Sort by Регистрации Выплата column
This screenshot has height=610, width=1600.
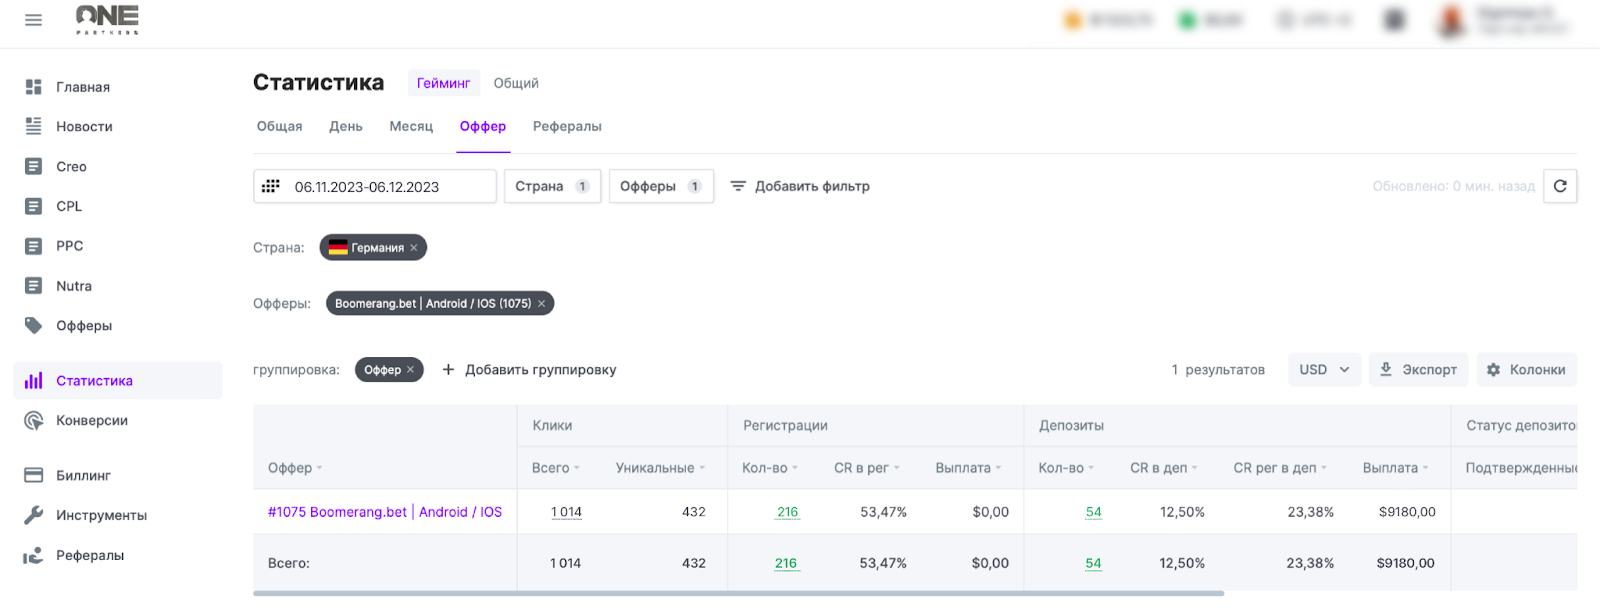(x=969, y=468)
